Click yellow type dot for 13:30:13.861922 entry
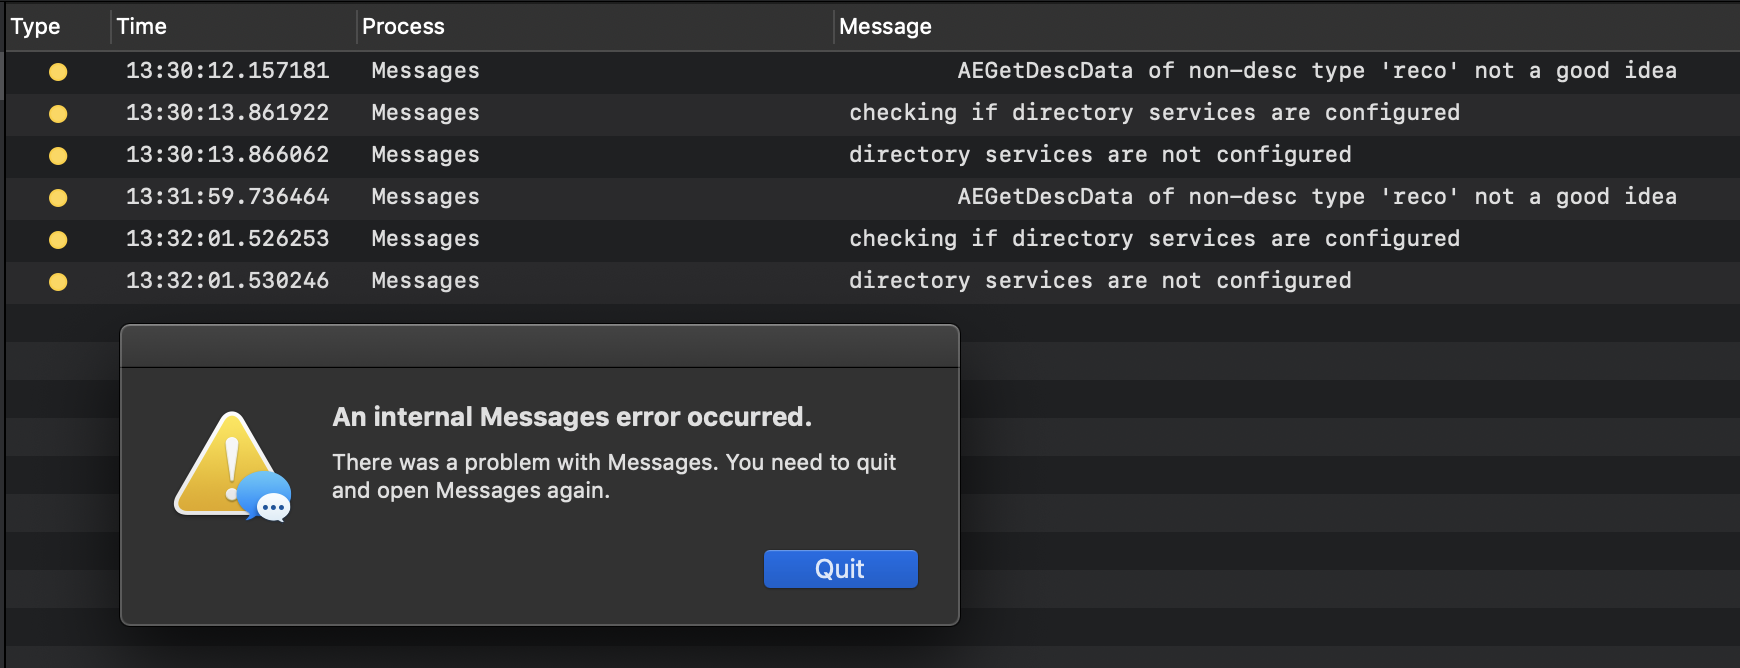Viewport: 1740px width, 668px height. pyautogui.click(x=58, y=113)
